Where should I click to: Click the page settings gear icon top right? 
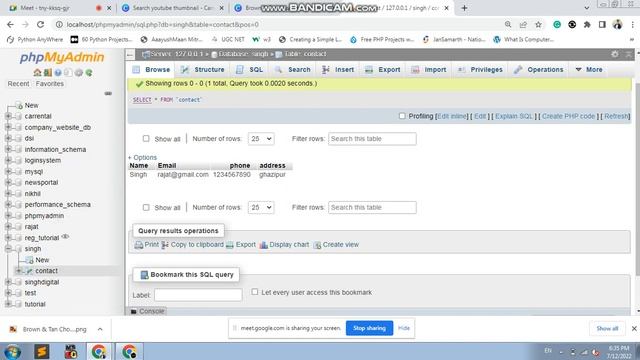coord(615,54)
